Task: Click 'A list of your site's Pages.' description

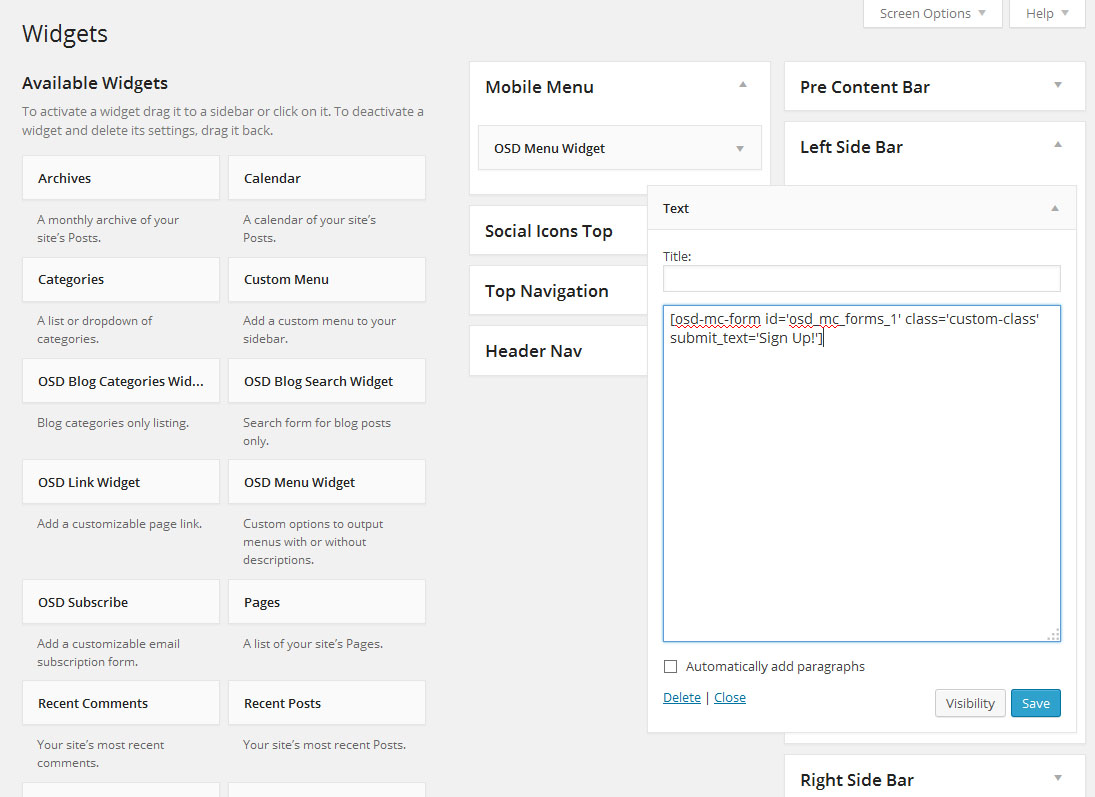Action: 313,644
